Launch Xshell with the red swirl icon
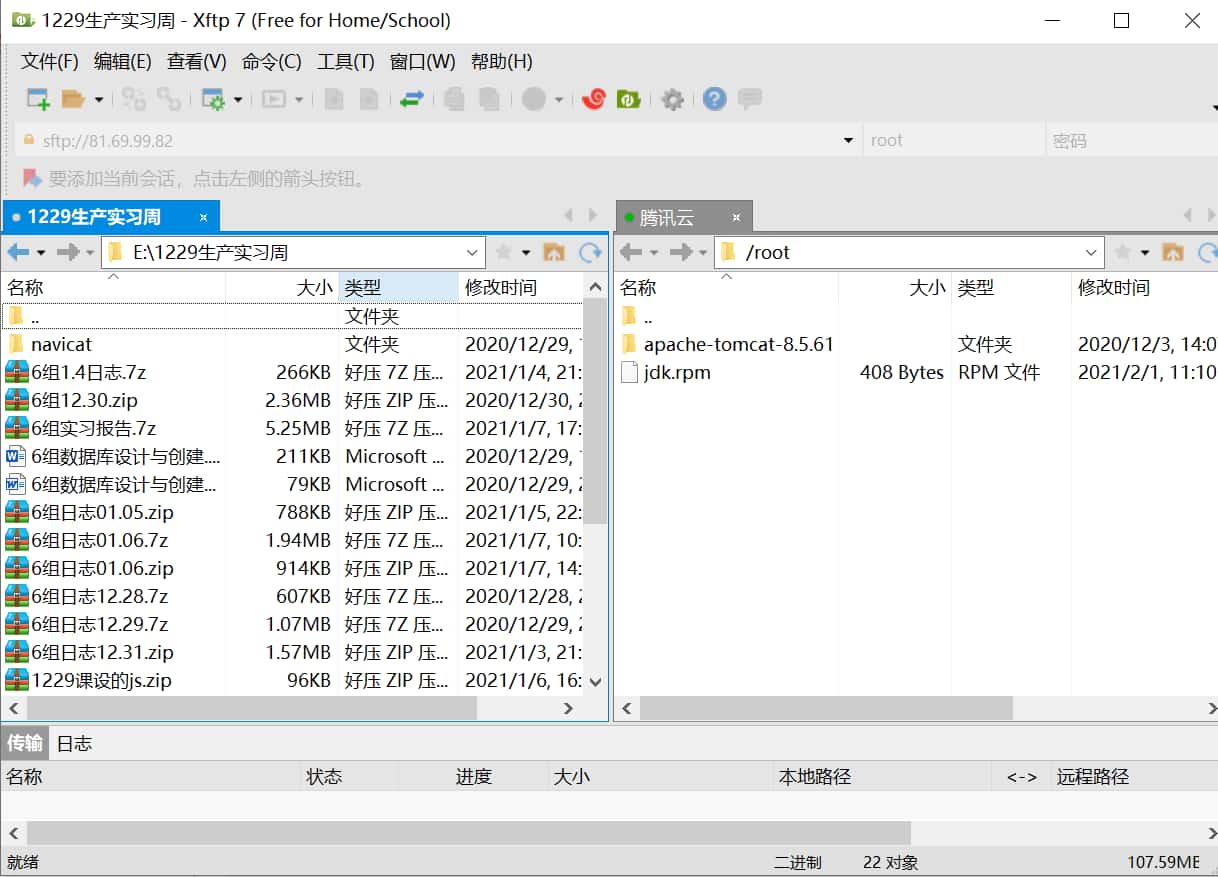The height and width of the screenshot is (877, 1218). click(594, 99)
